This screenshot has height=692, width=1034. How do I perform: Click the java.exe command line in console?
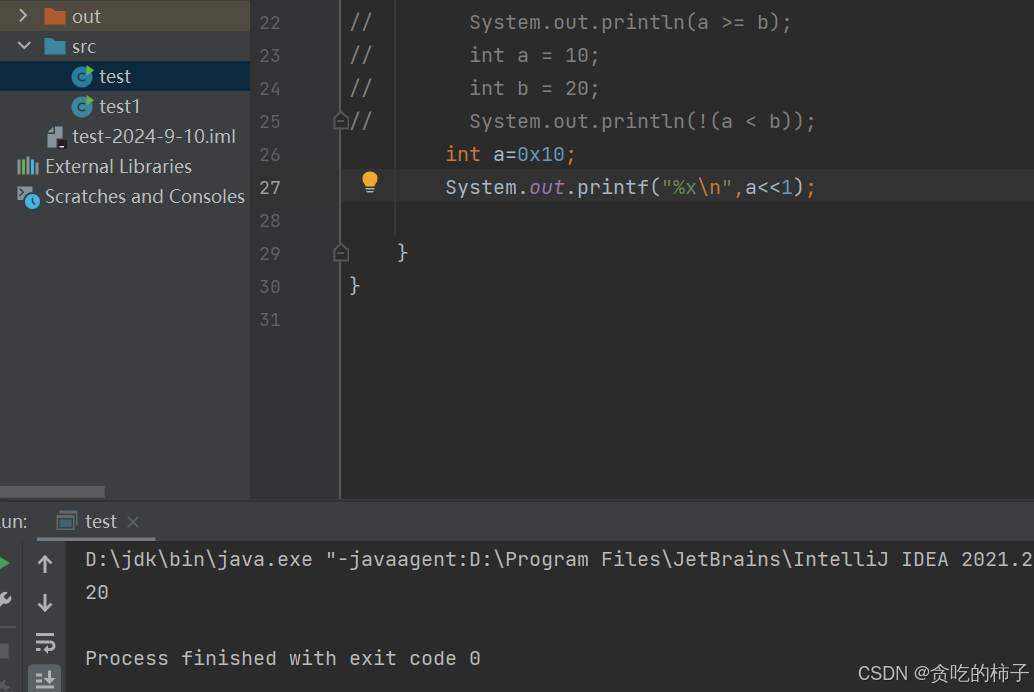tap(559, 559)
